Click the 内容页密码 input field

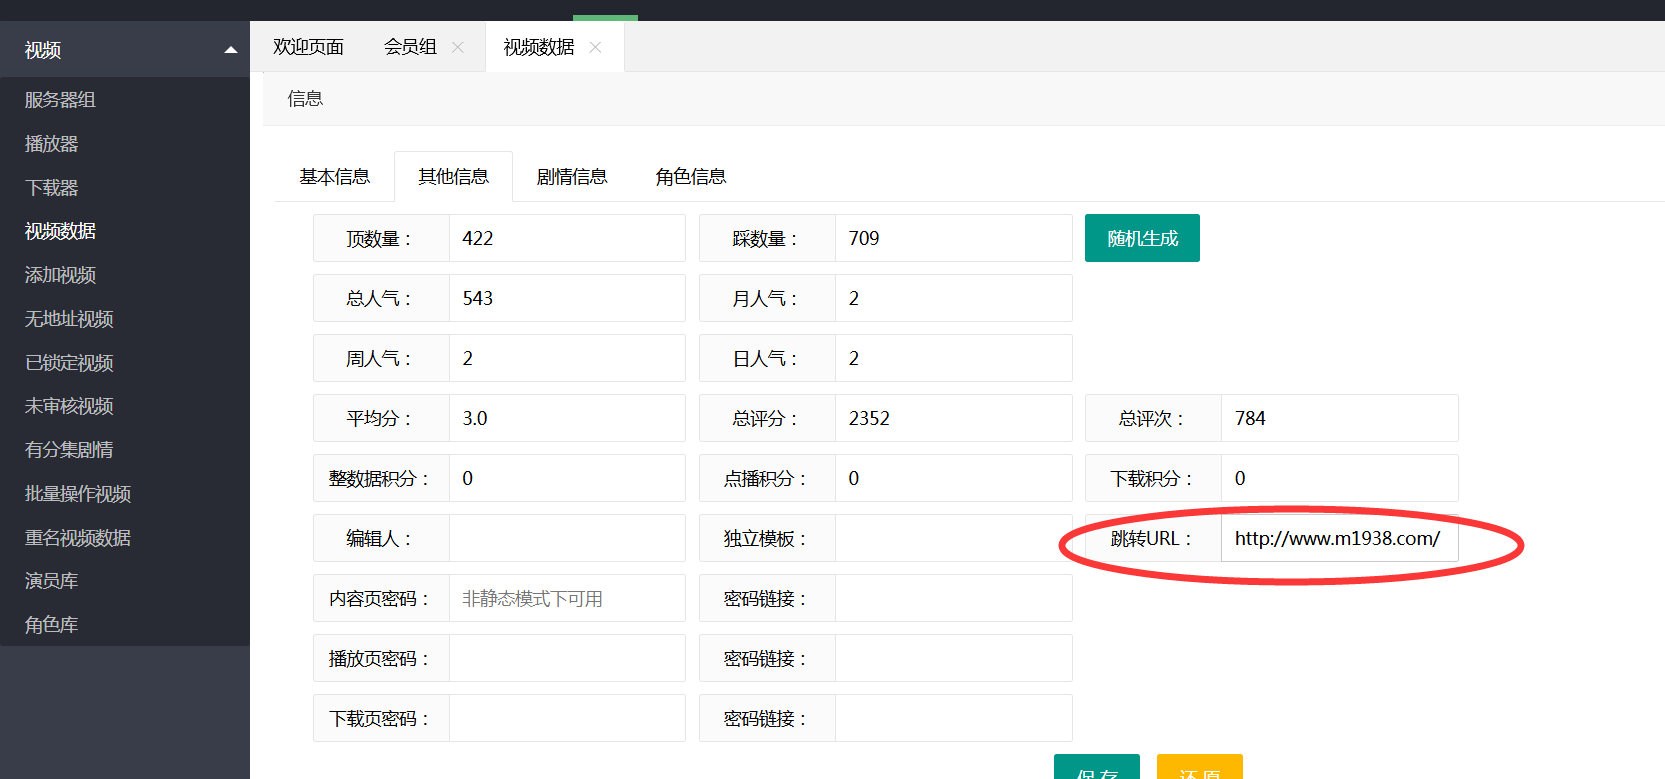tap(567, 598)
